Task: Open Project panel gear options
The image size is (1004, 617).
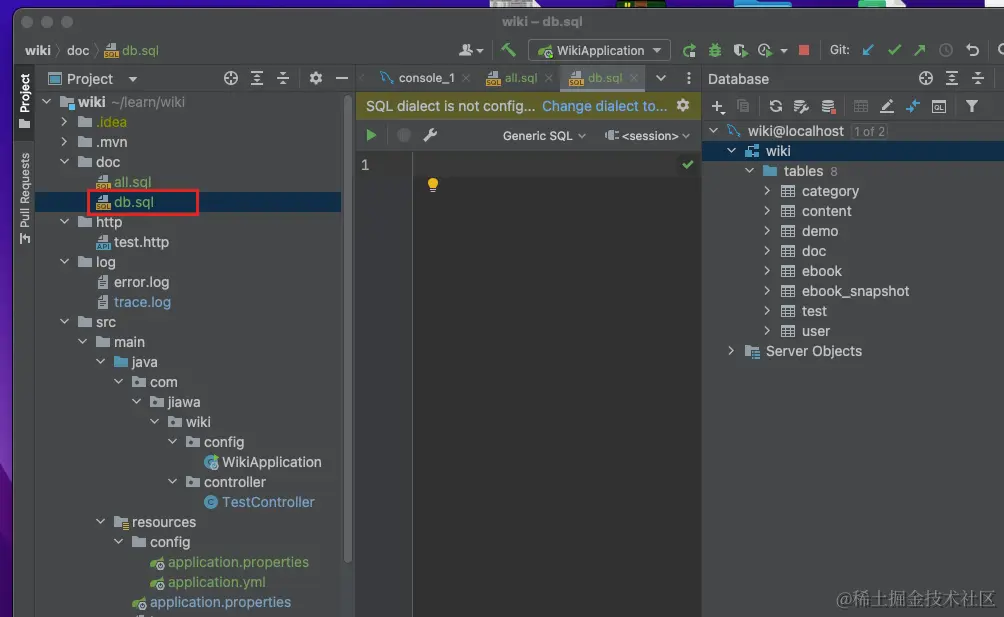Action: [x=316, y=78]
